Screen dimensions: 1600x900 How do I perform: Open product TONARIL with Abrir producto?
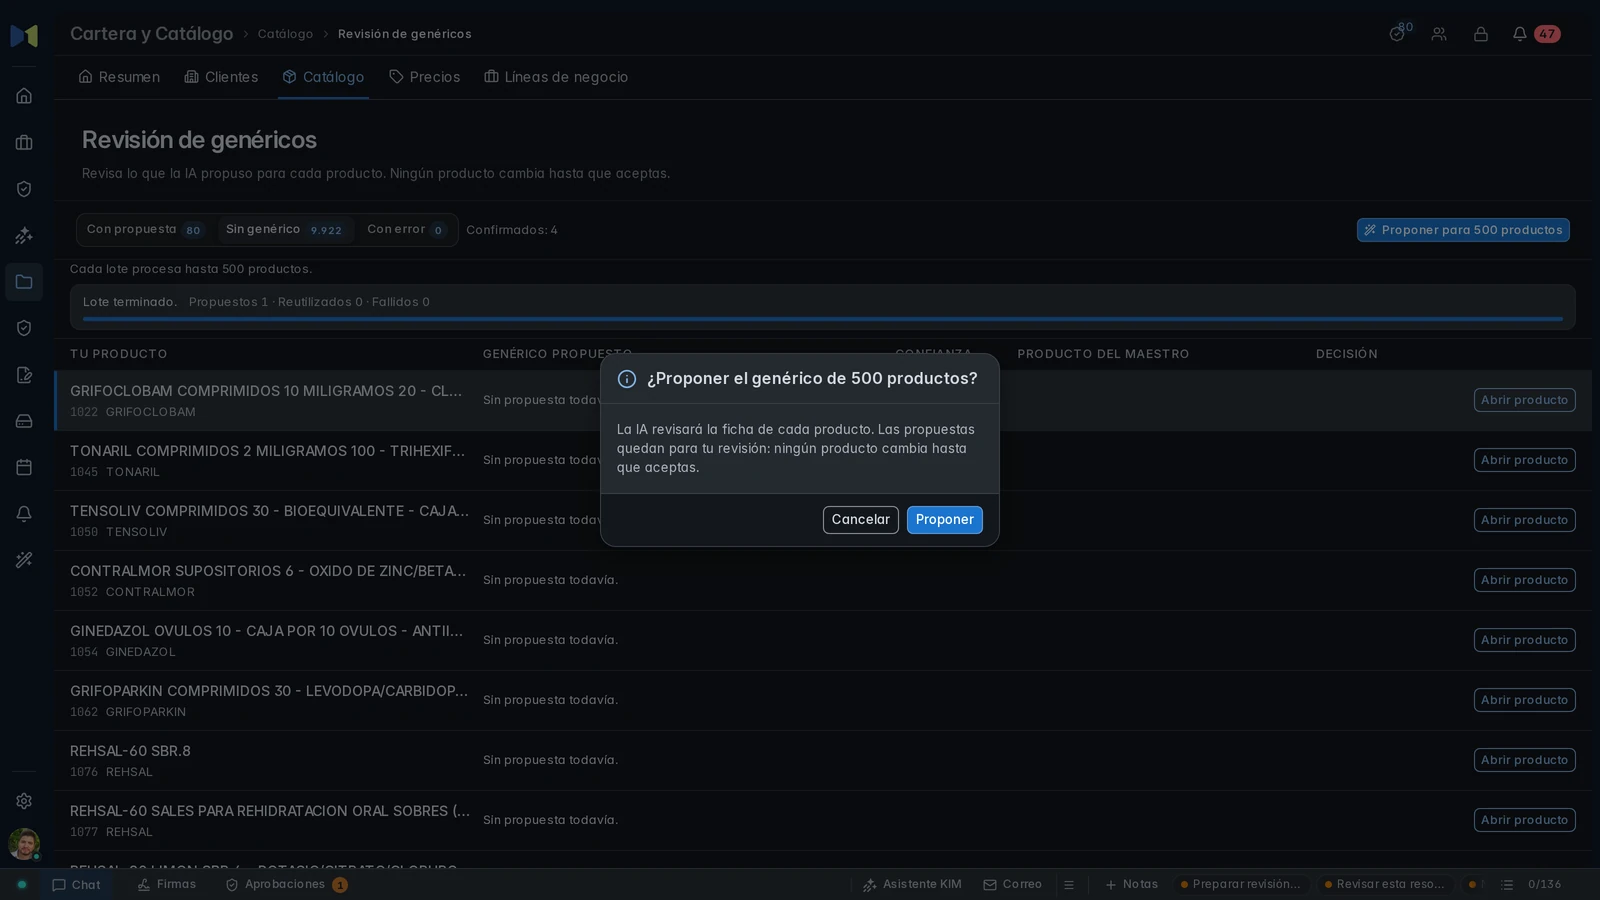pyautogui.click(x=1524, y=460)
